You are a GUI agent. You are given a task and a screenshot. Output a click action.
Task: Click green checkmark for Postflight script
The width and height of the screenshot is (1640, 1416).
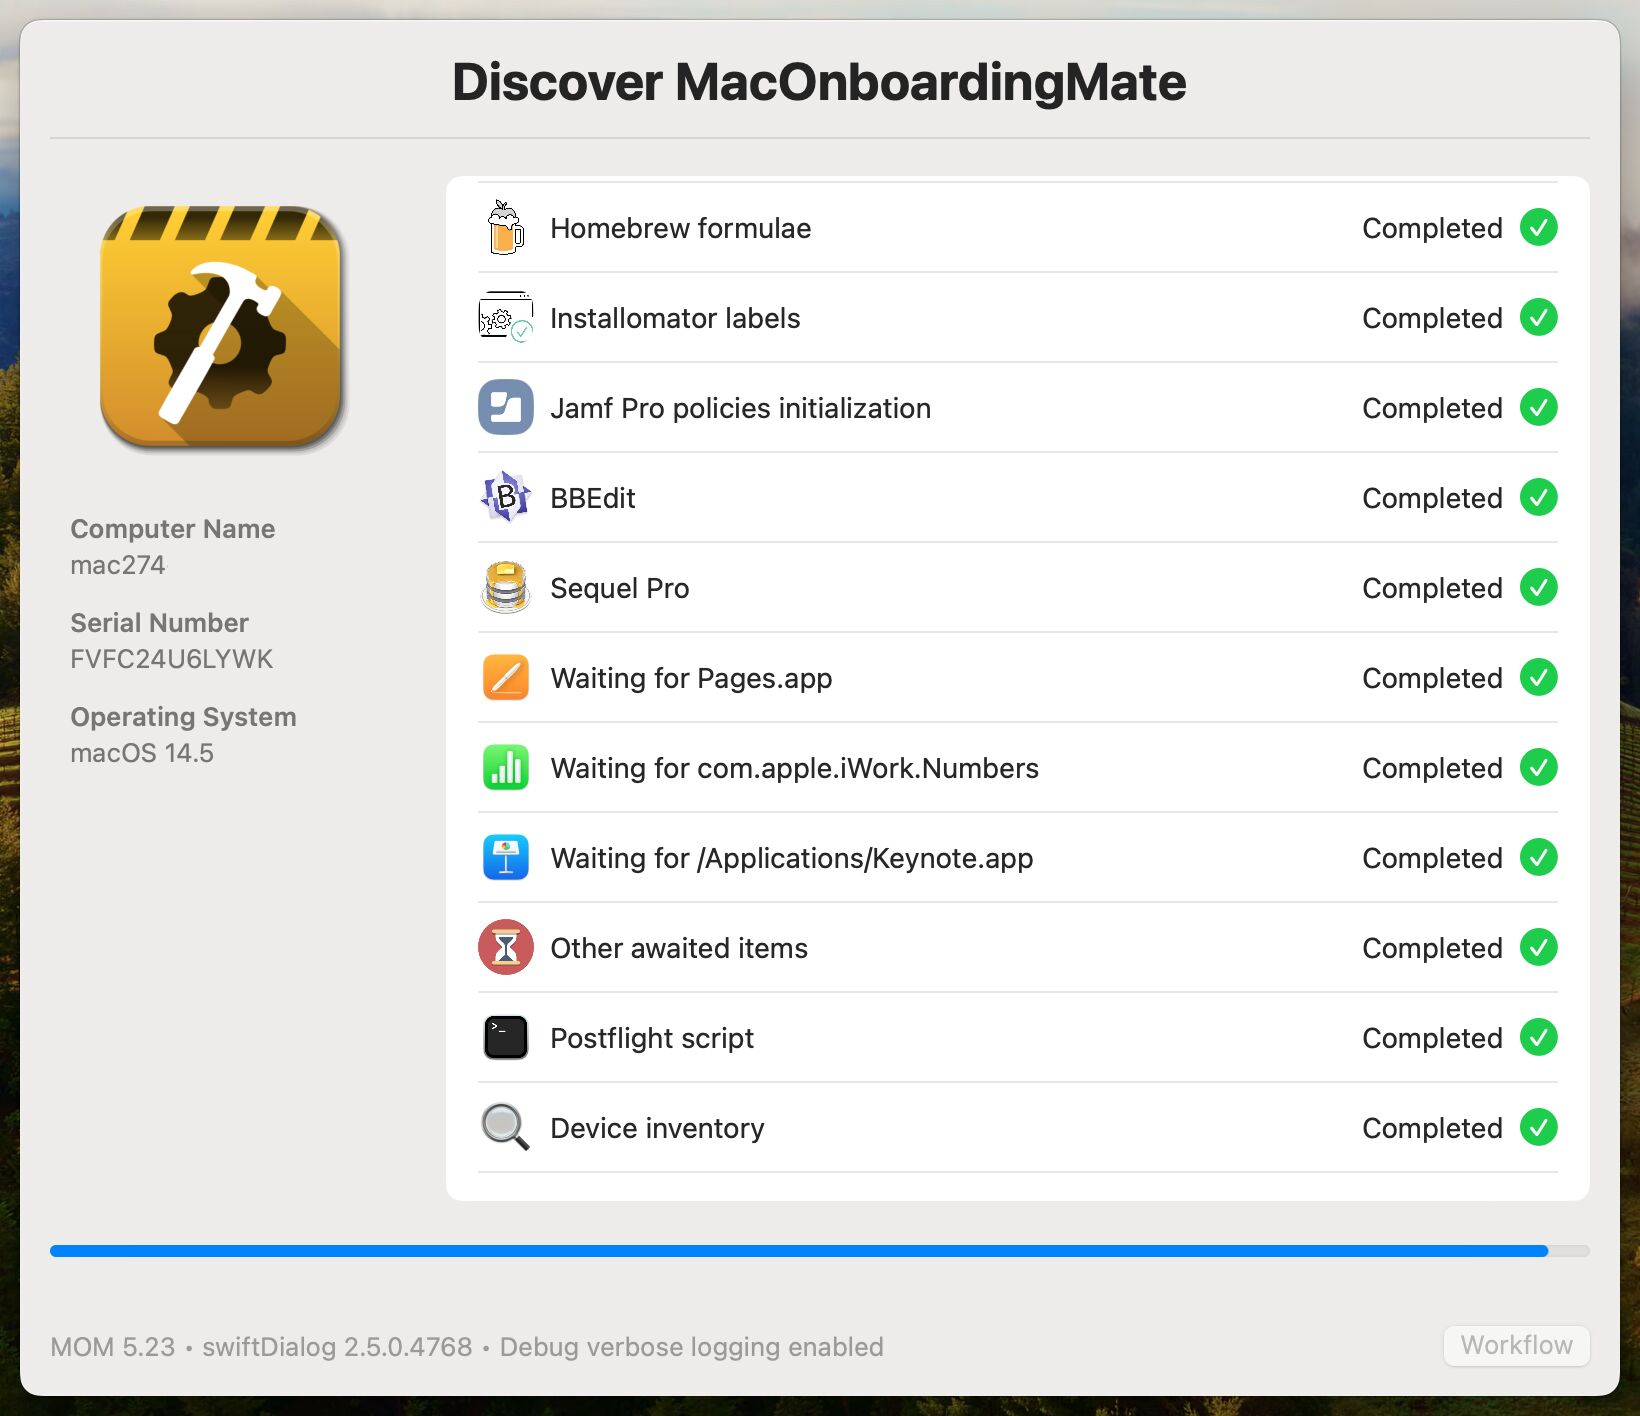click(x=1538, y=1037)
